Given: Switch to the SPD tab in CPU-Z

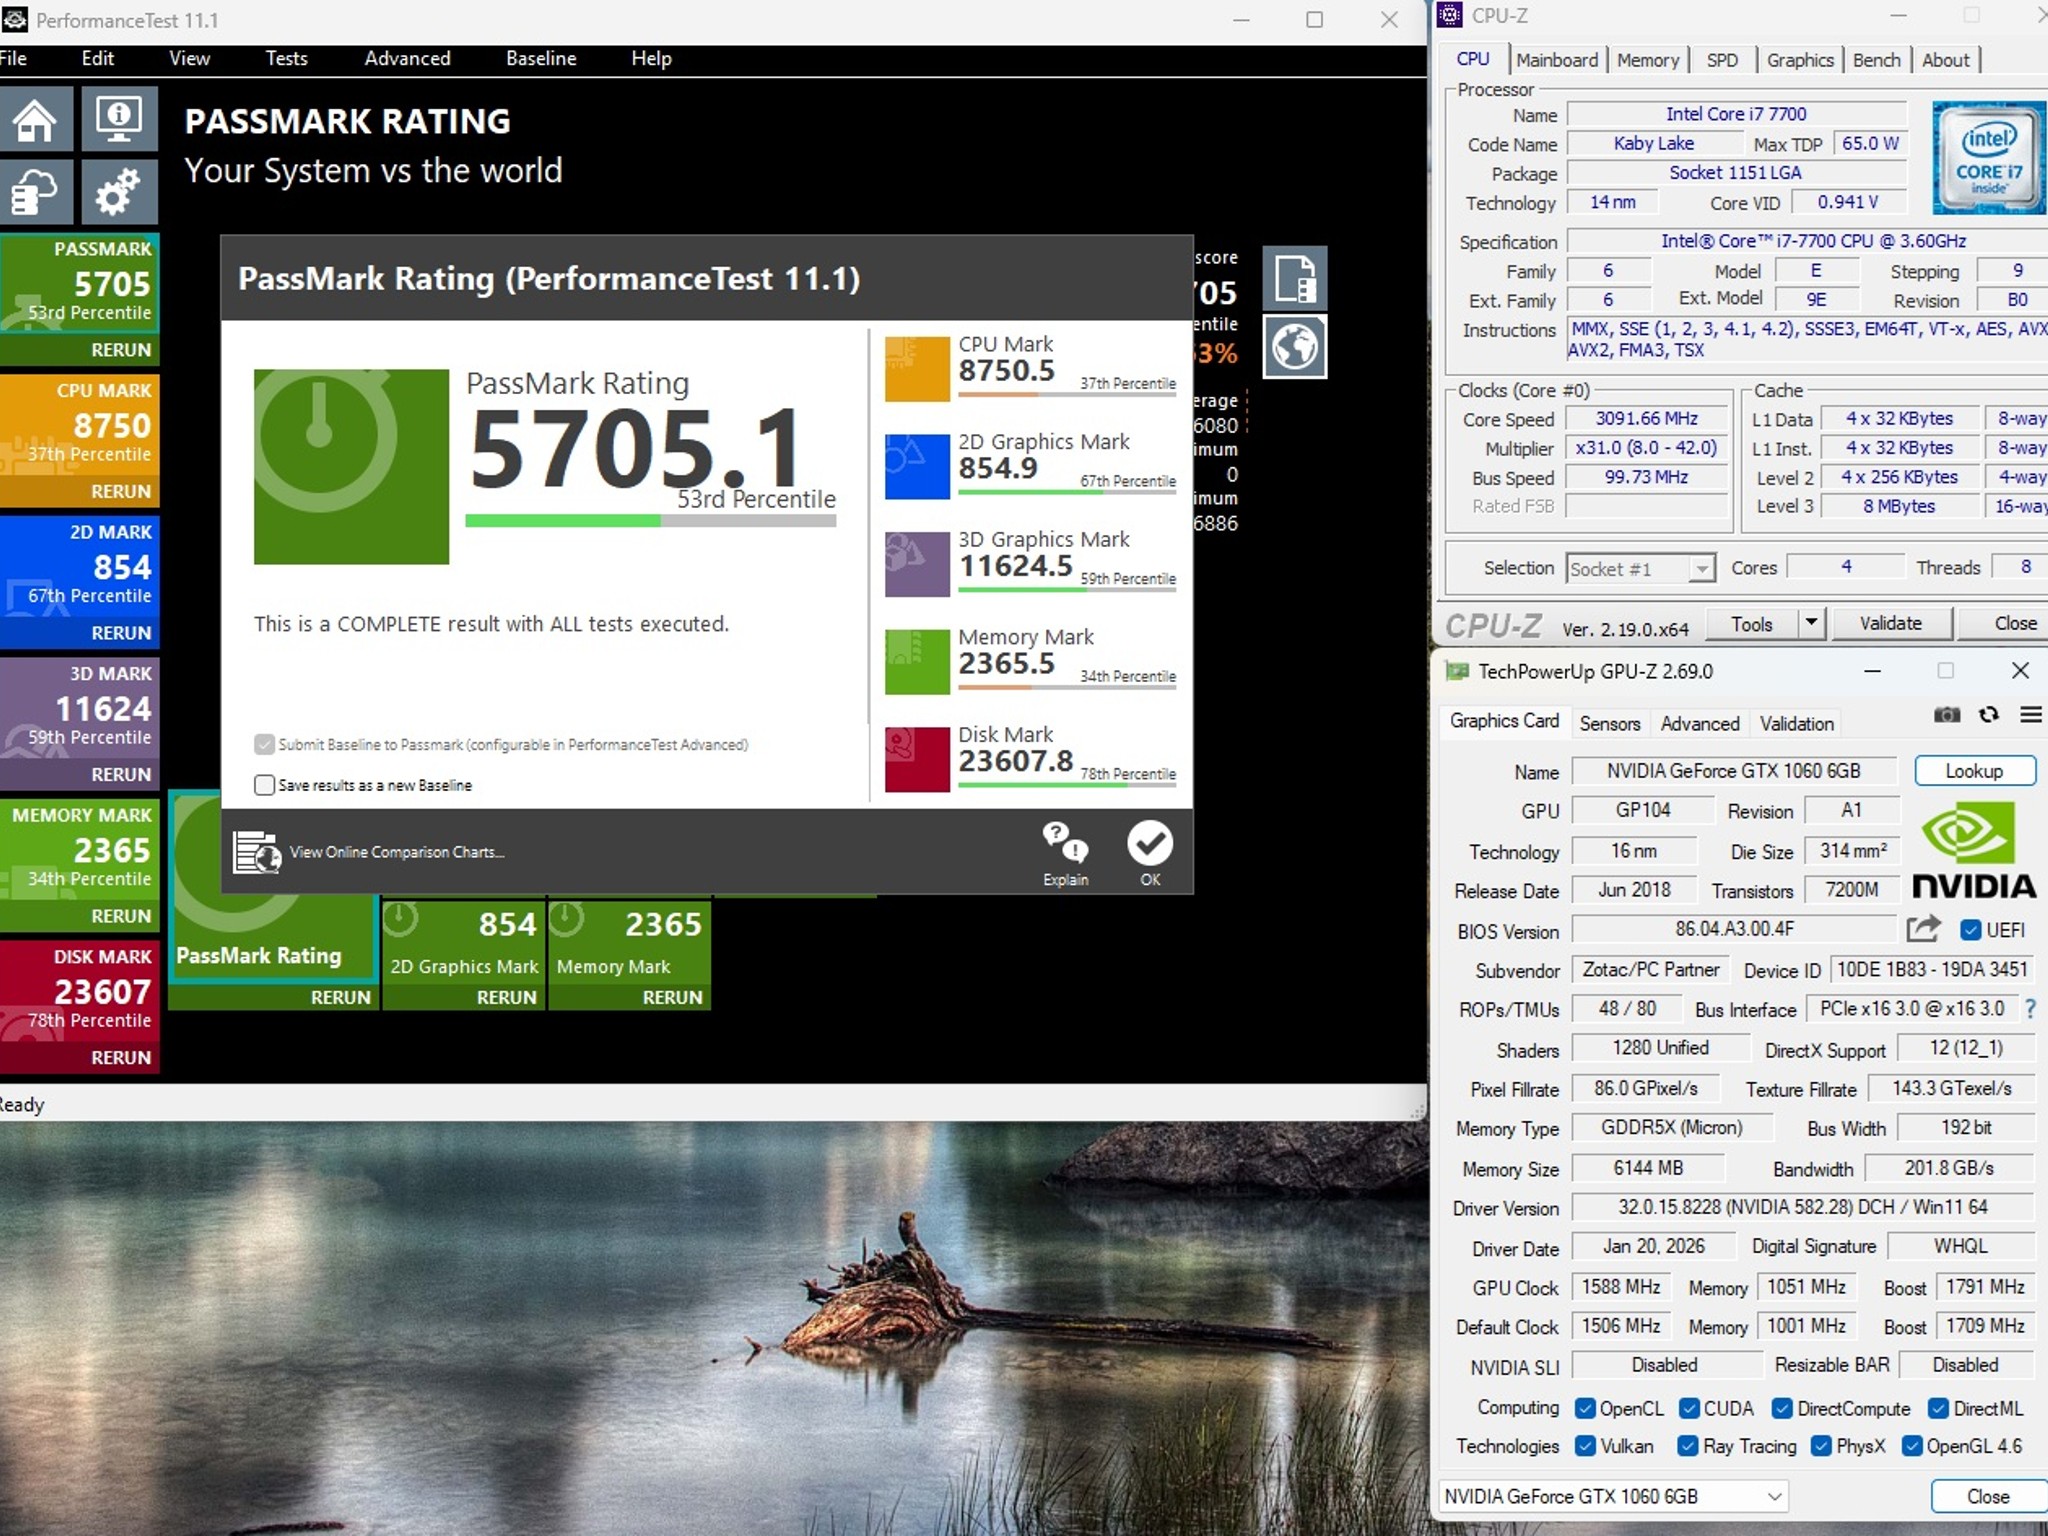Looking at the screenshot, I should [x=1721, y=60].
